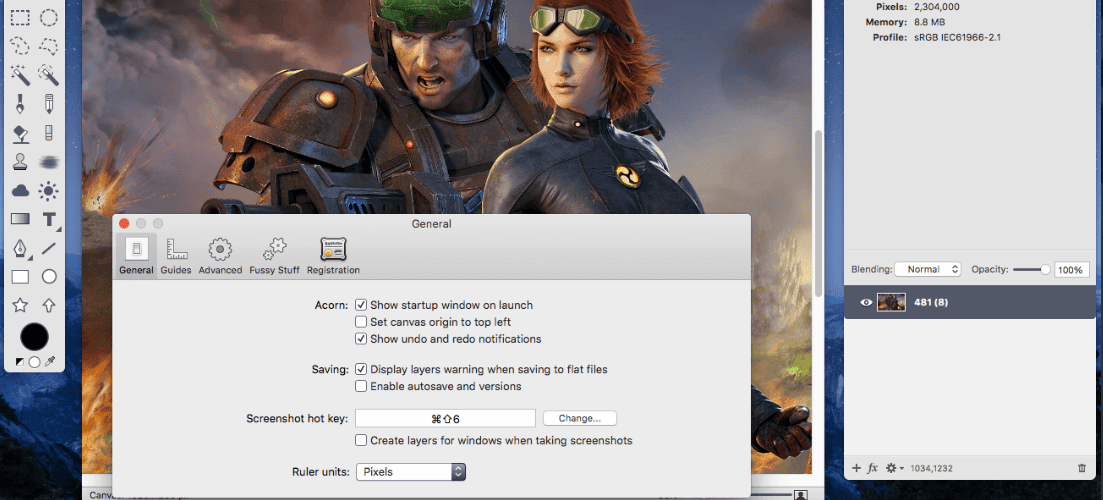
Task: Open the Fussy Stuff preferences tab
Action: 274,257
